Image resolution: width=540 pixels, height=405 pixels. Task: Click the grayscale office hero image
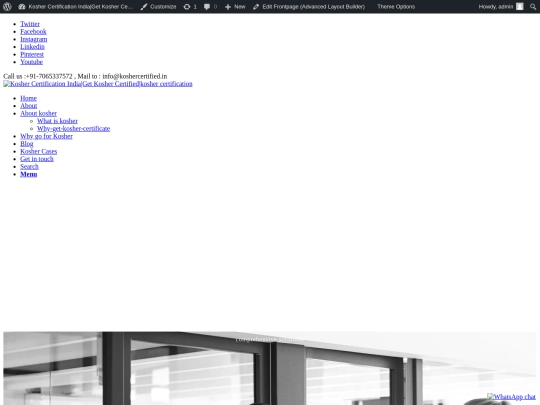point(270,368)
